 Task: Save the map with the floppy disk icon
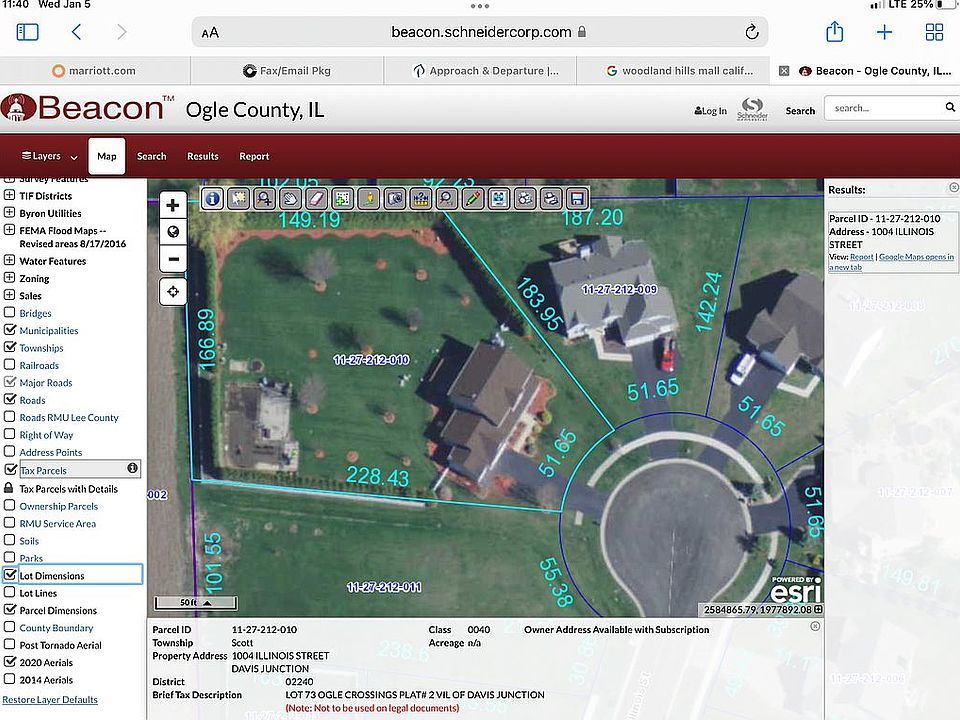click(x=577, y=198)
